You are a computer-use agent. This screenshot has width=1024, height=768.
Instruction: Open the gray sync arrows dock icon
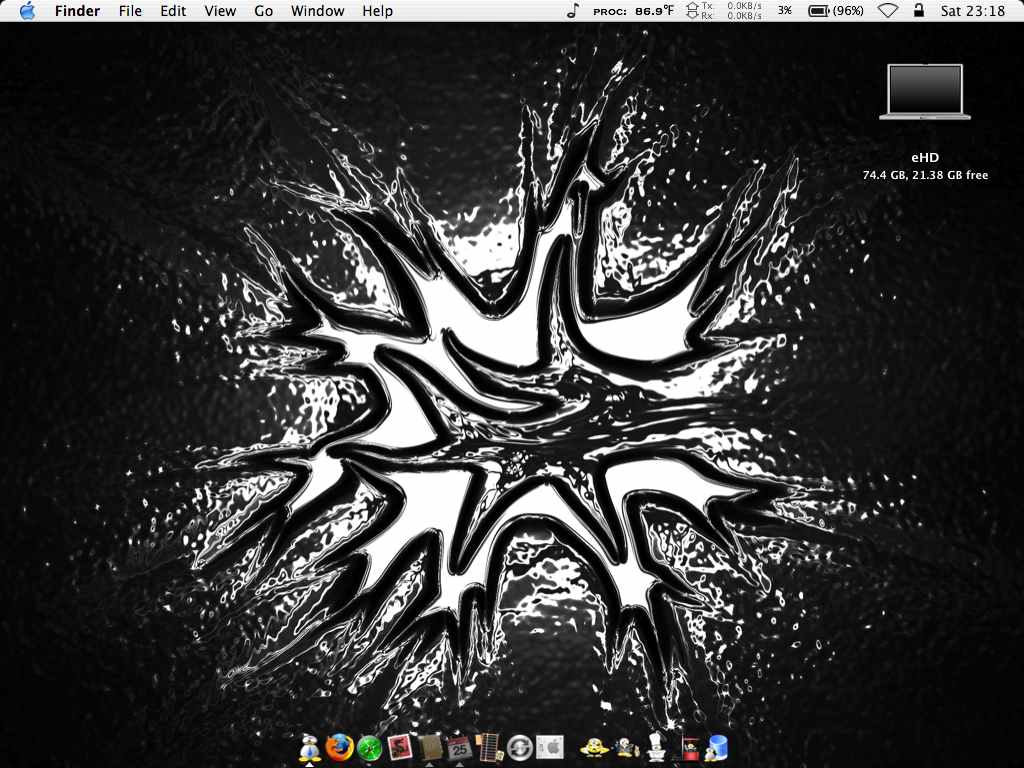click(x=519, y=747)
